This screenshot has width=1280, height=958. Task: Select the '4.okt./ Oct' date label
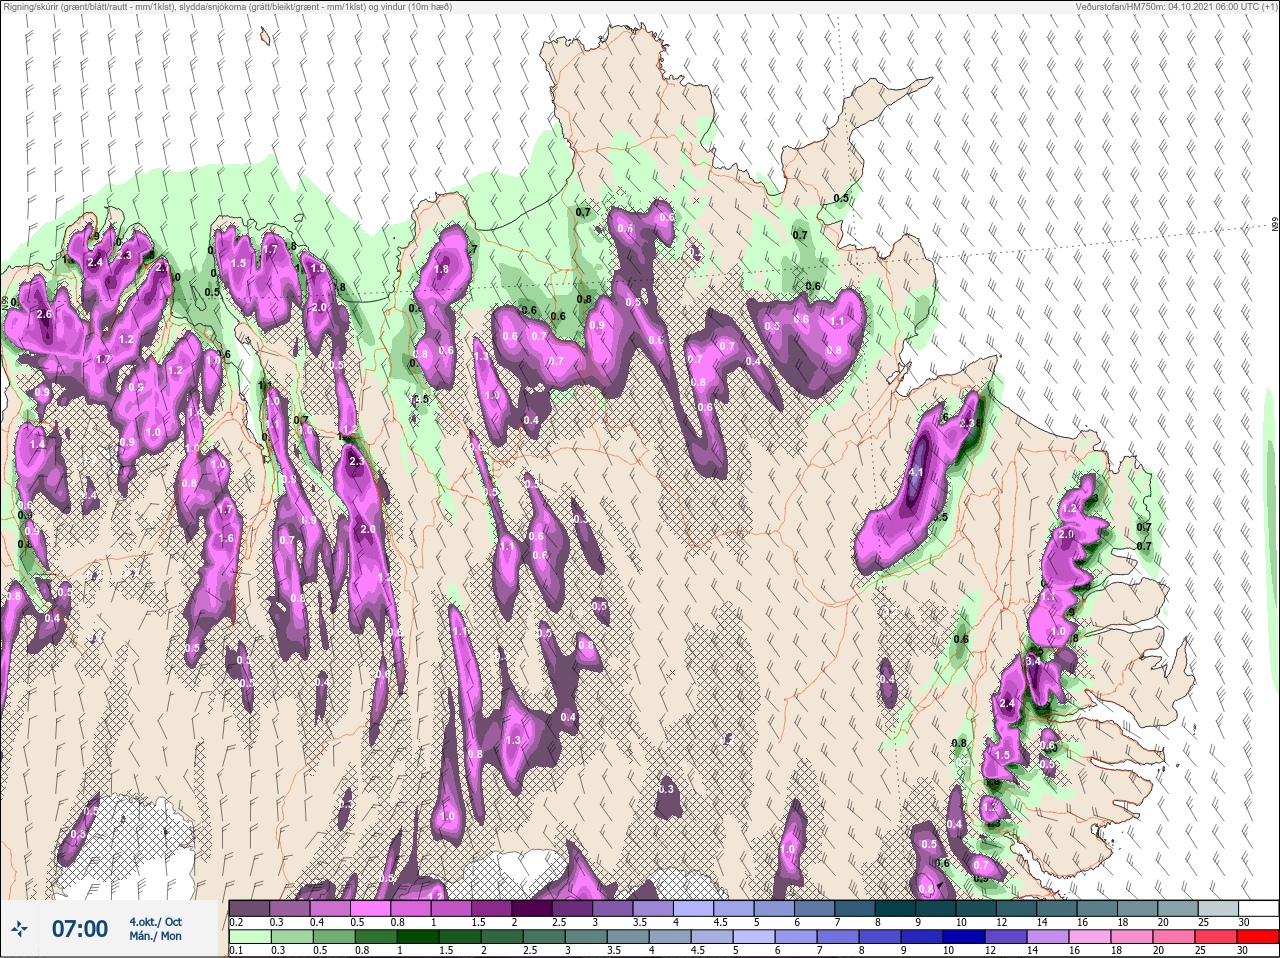(x=155, y=922)
